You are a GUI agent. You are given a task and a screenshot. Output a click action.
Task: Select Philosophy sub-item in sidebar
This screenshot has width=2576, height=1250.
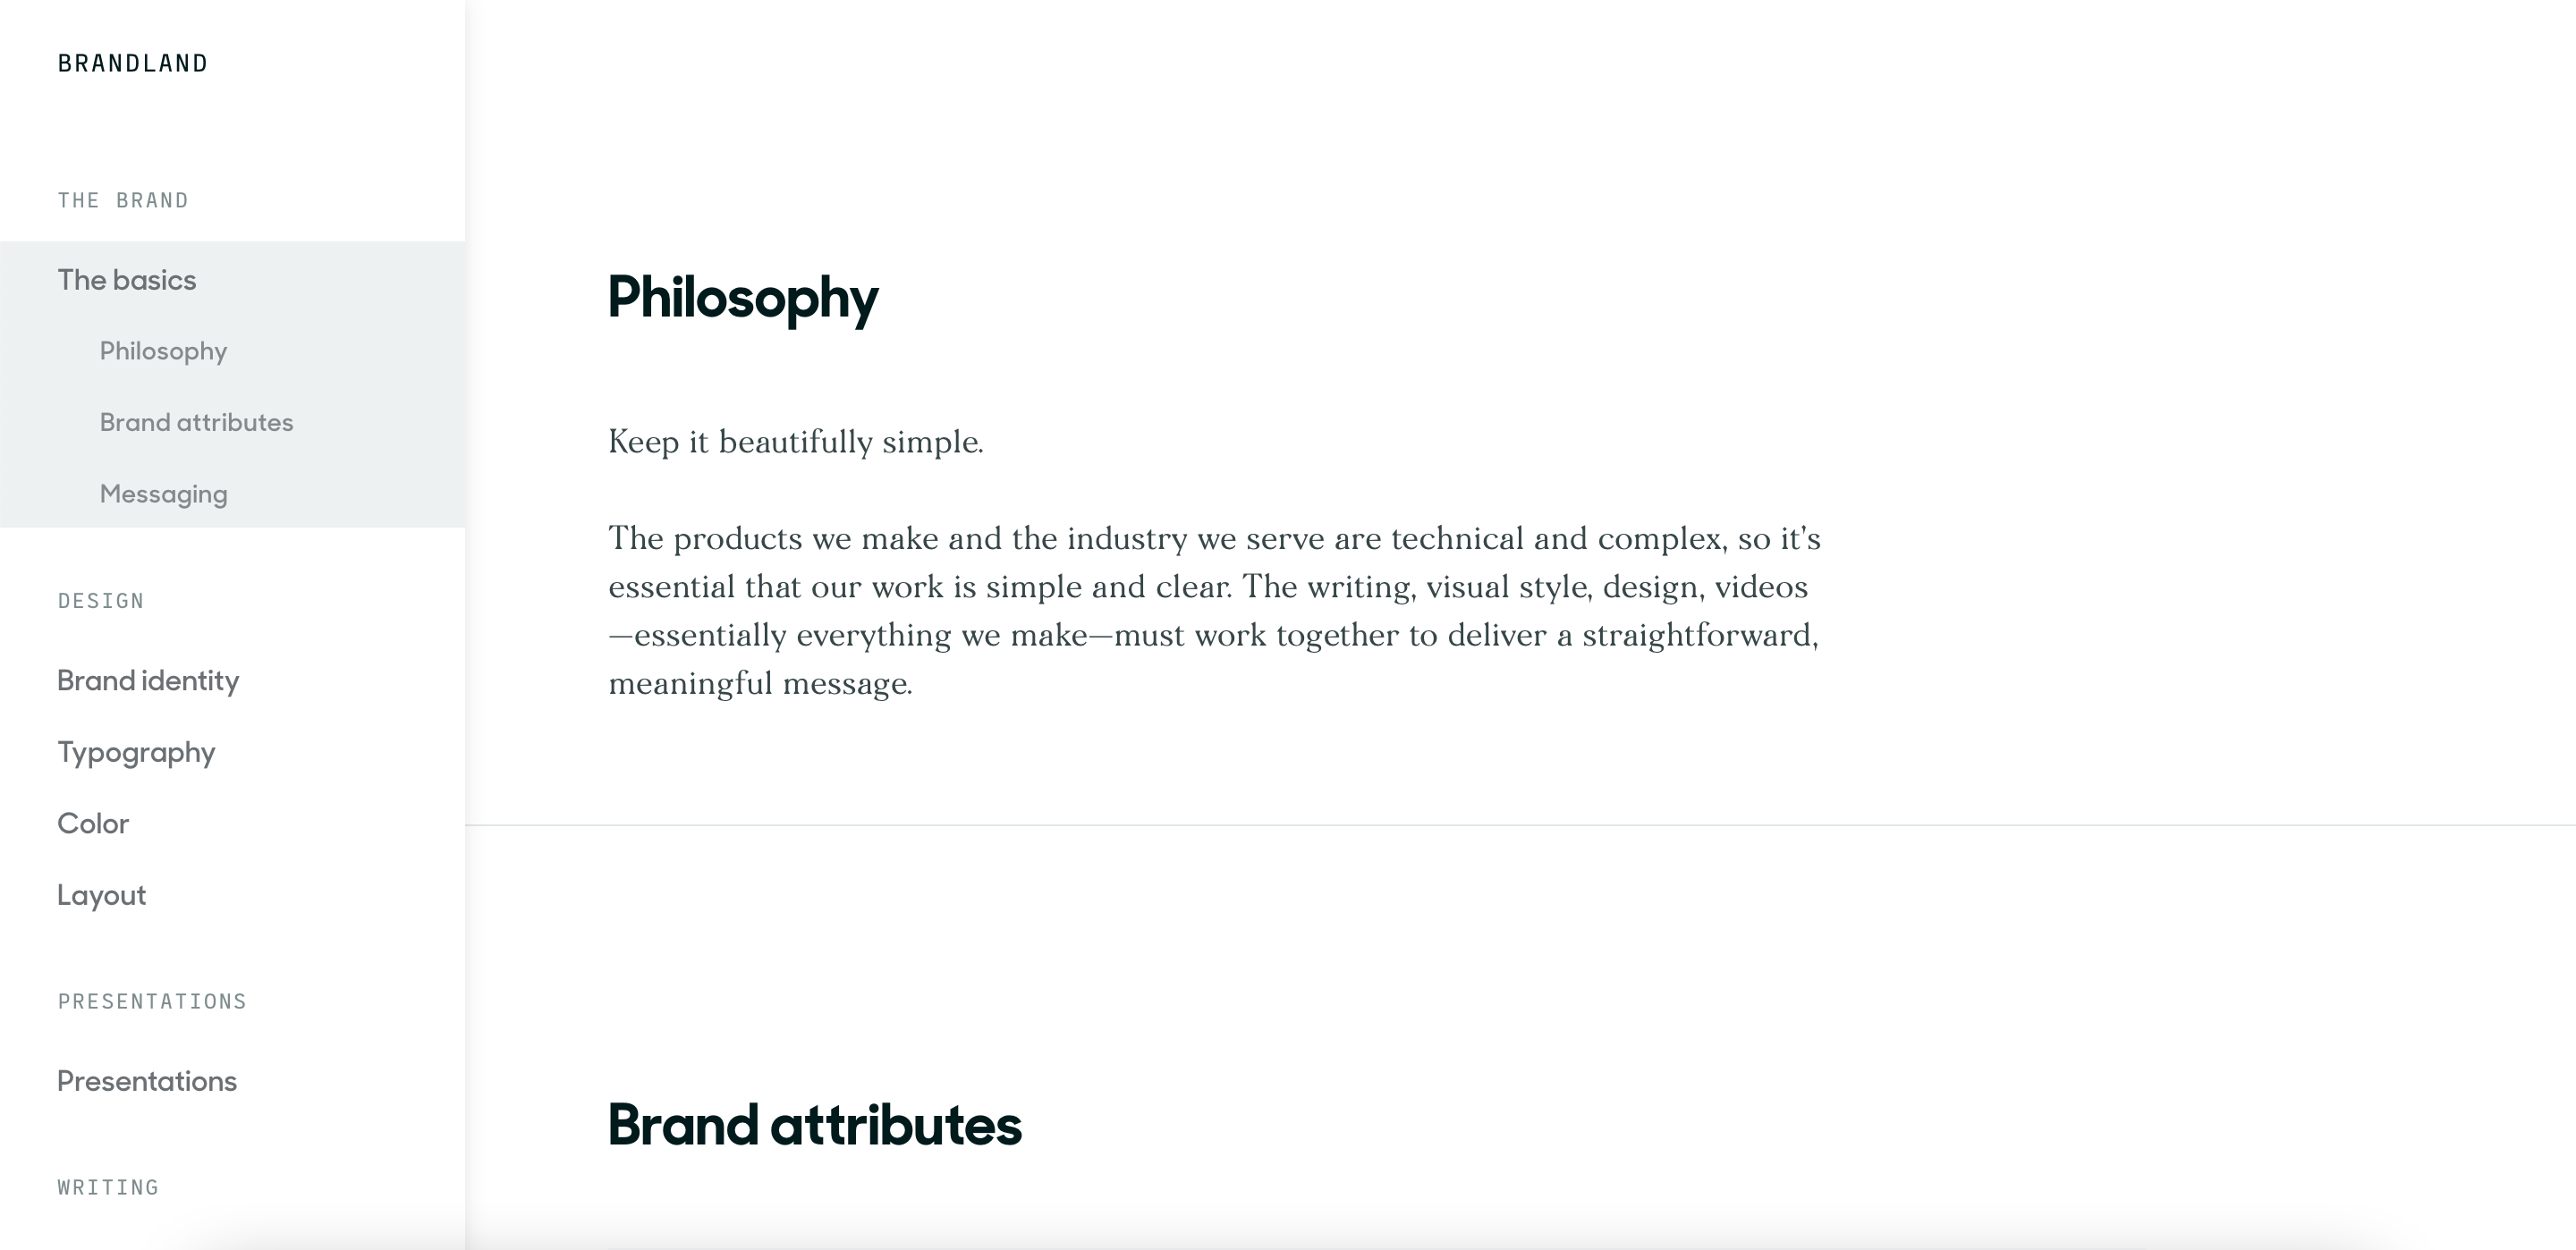click(x=163, y=351)
